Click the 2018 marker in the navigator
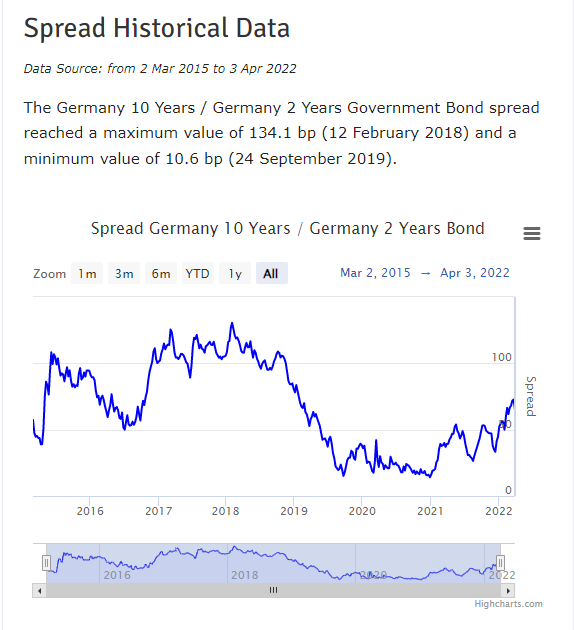Image resolution: width=574 pixels, height=630 pixels. [x=245, y=575]
